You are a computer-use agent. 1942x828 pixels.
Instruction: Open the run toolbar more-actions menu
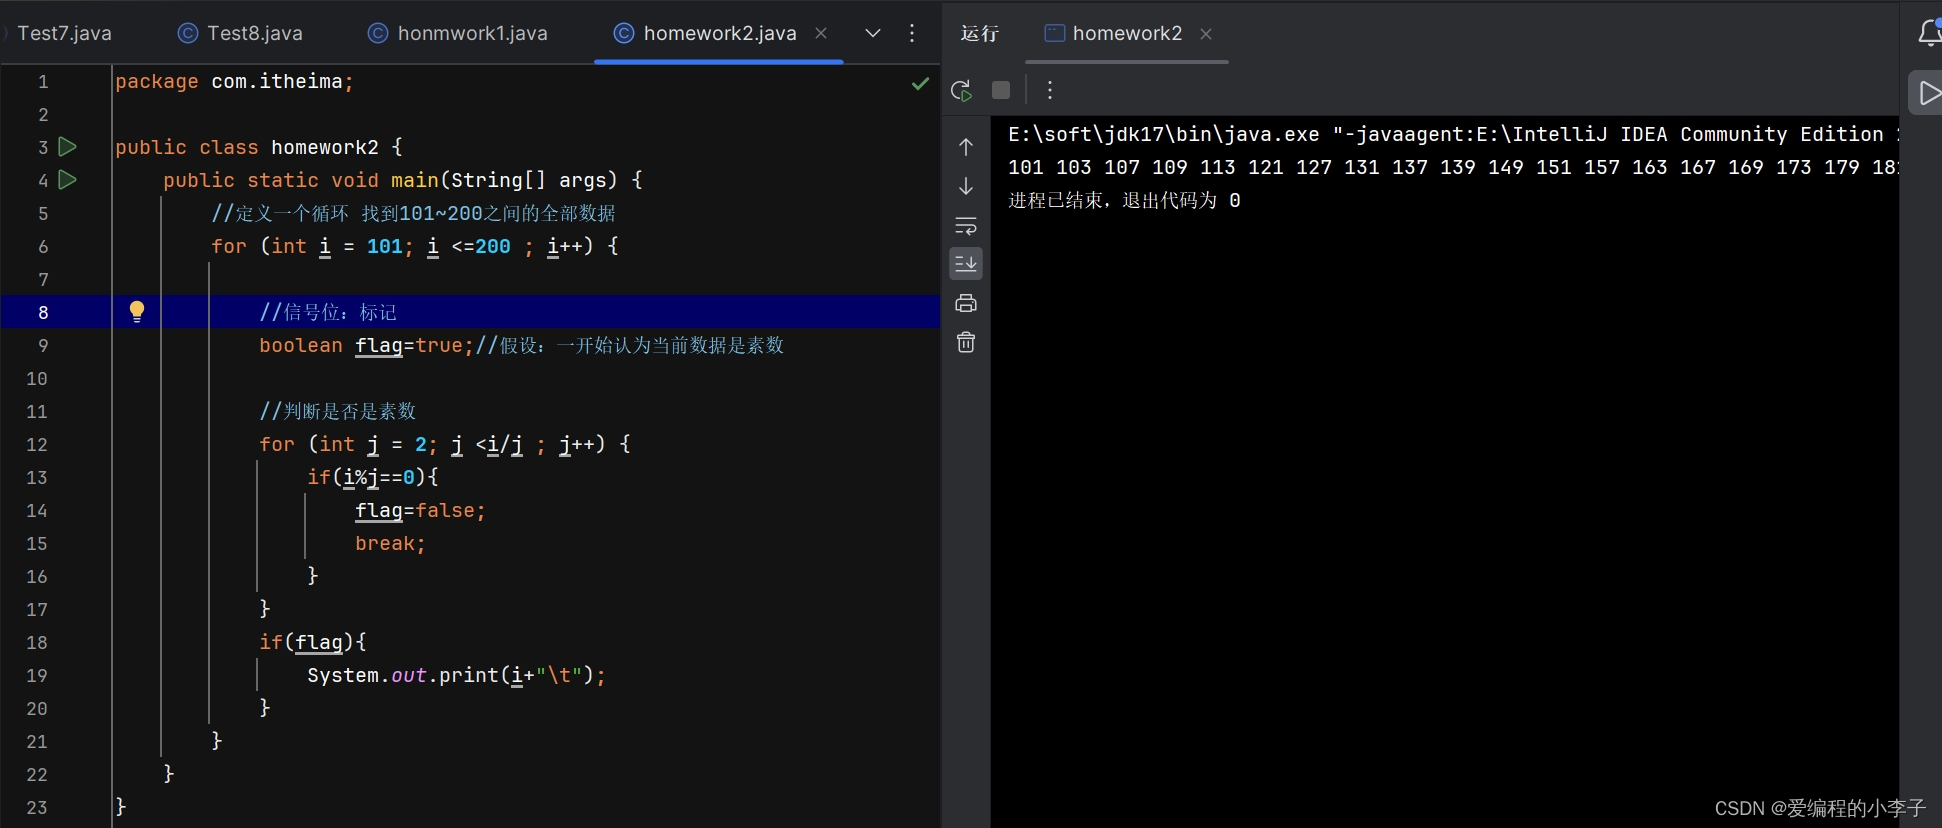coord(1049,90)
